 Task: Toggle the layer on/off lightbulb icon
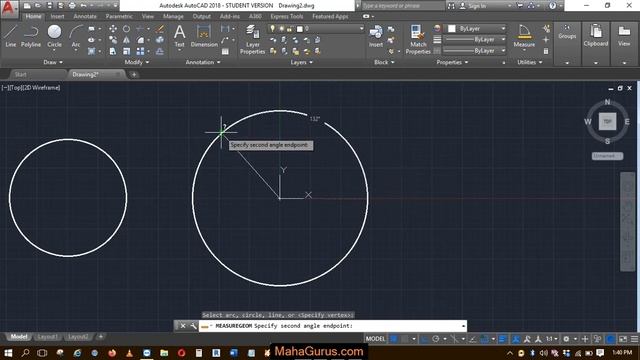coord(273,29)
